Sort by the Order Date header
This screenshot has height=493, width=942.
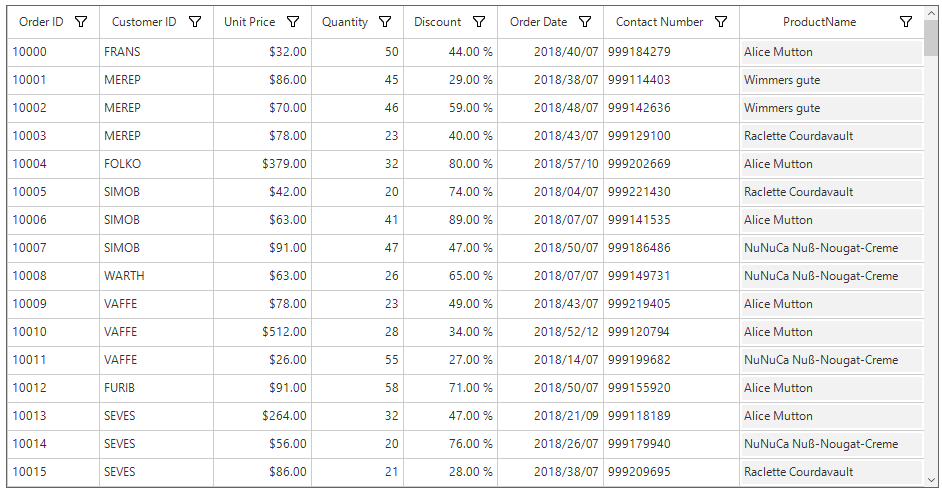pos(538,22)
